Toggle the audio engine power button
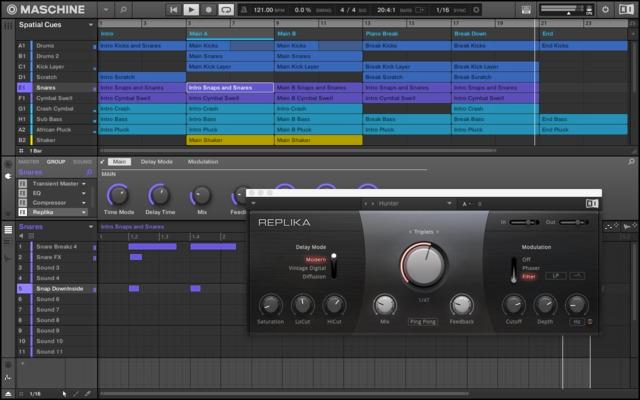 coord(605,9)
